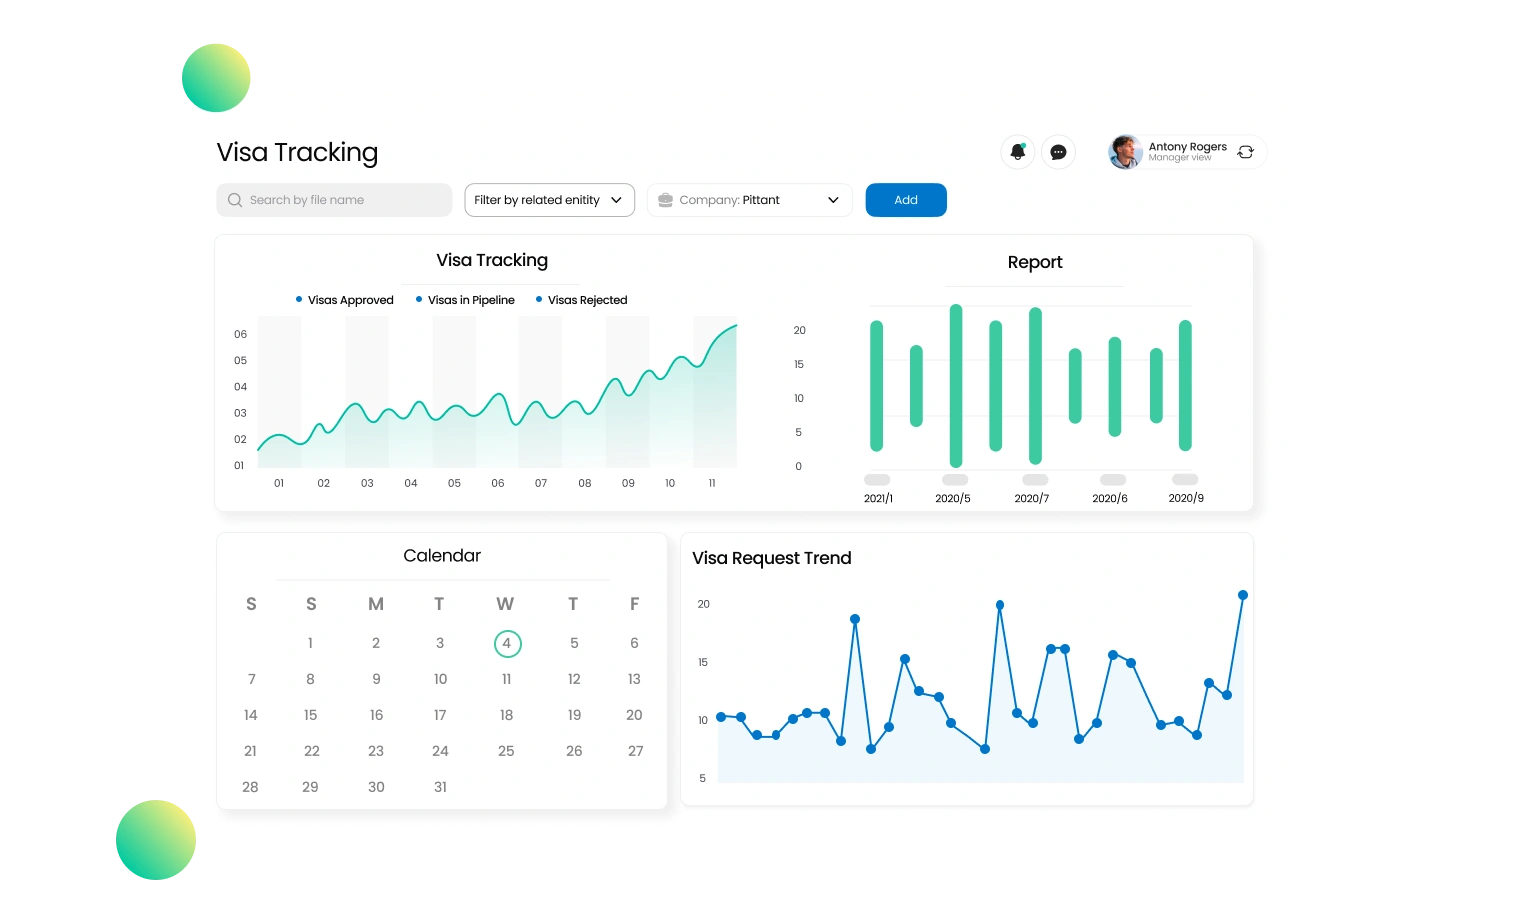Toggle Visas Approved legend dot
This screenshot has width=1526, height=916.
(x=299, y=299)
